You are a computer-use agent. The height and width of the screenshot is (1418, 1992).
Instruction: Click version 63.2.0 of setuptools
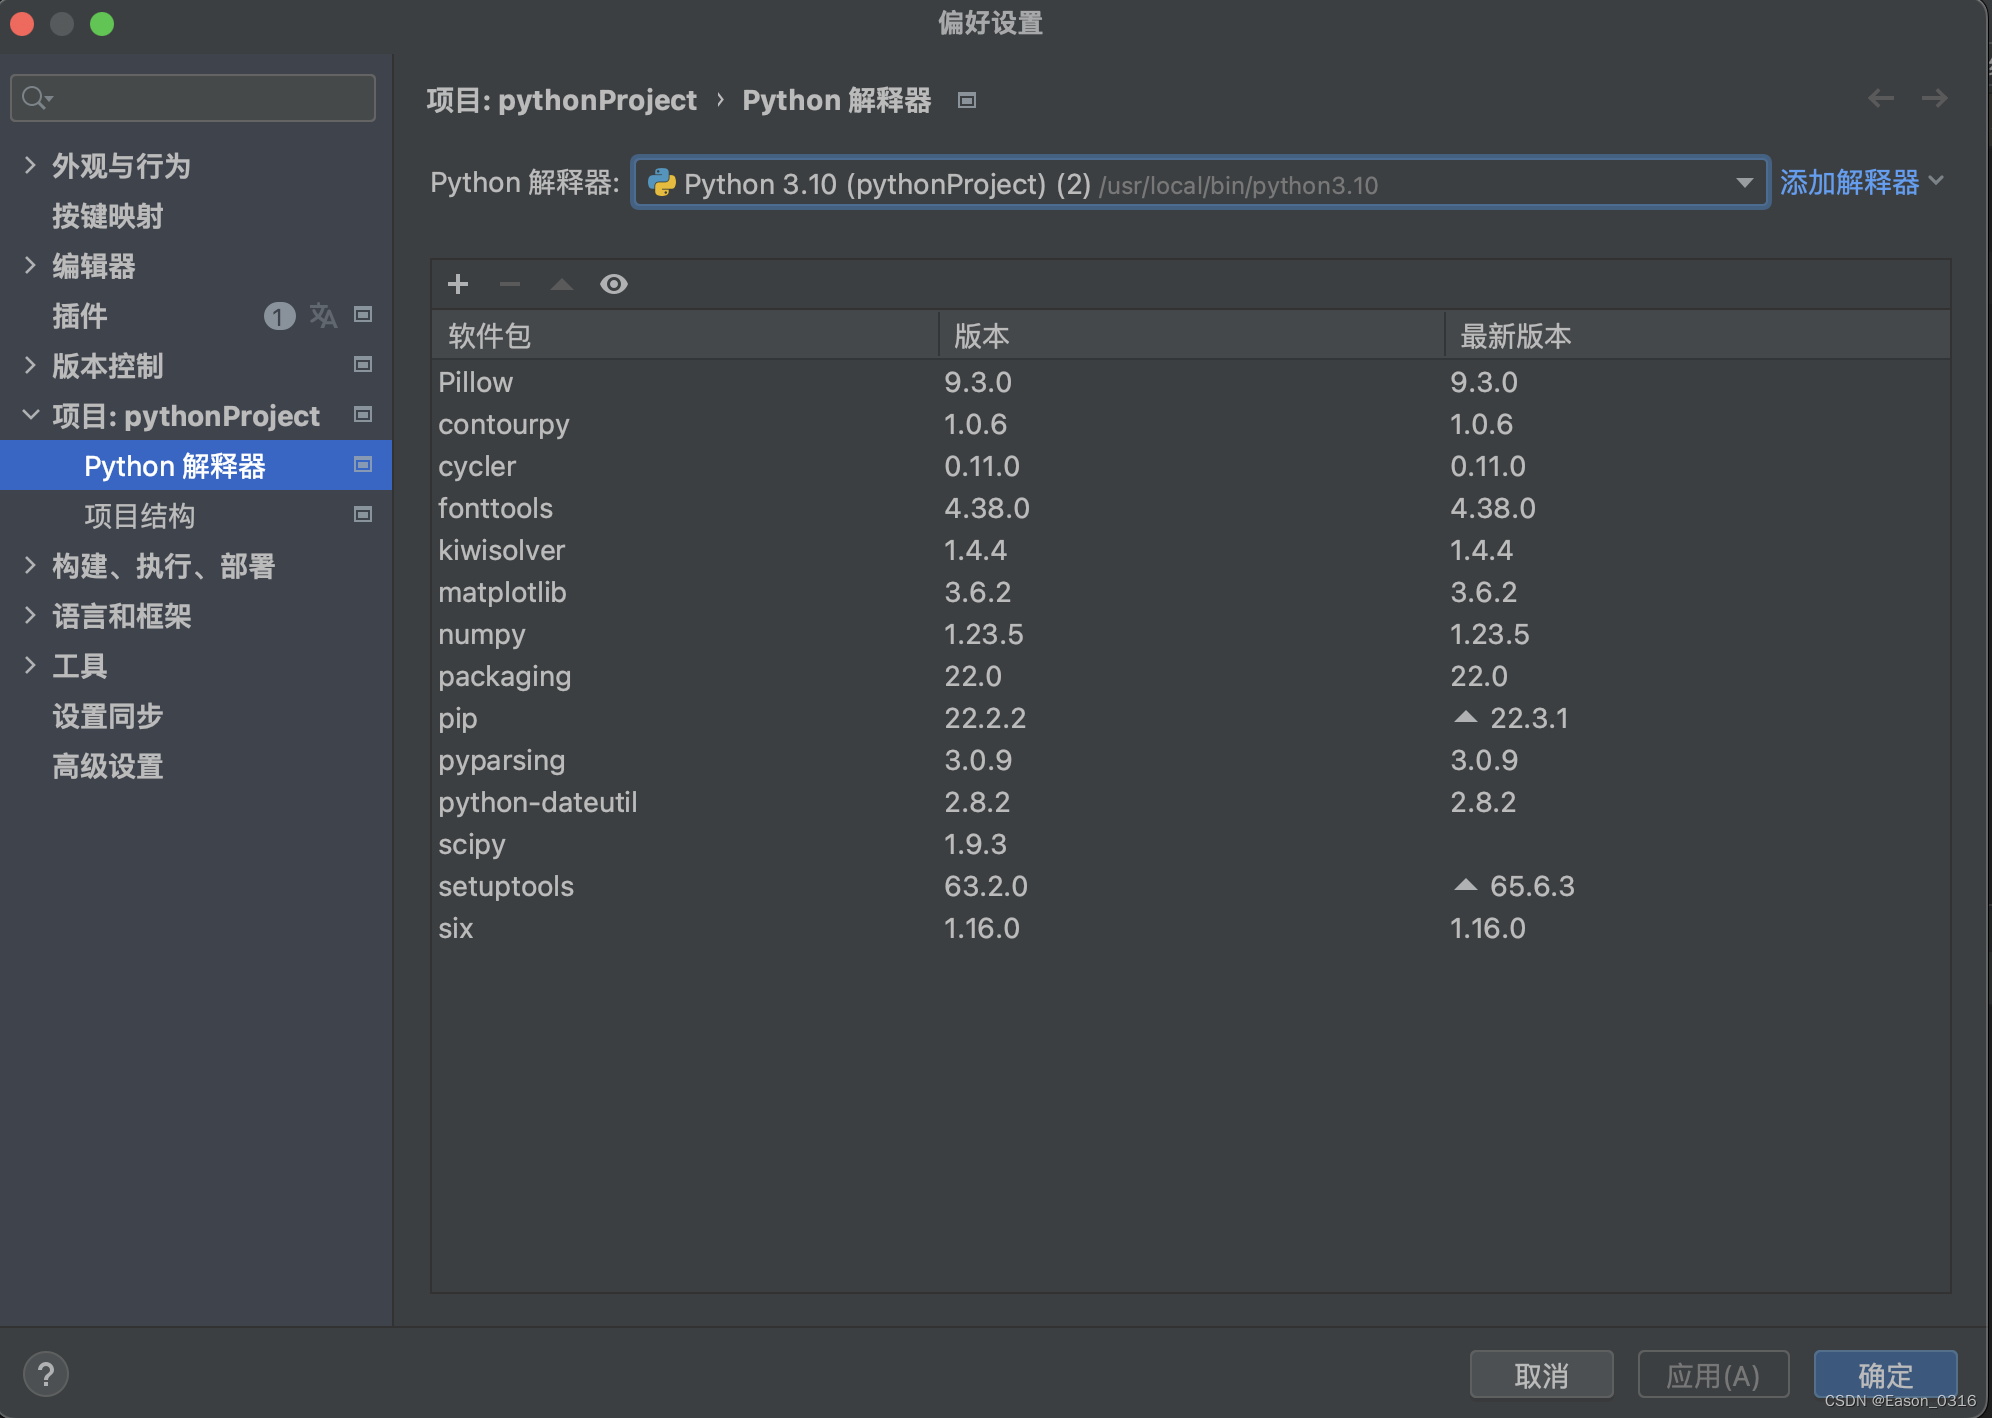pyautogui.click(x=986, y=886)
